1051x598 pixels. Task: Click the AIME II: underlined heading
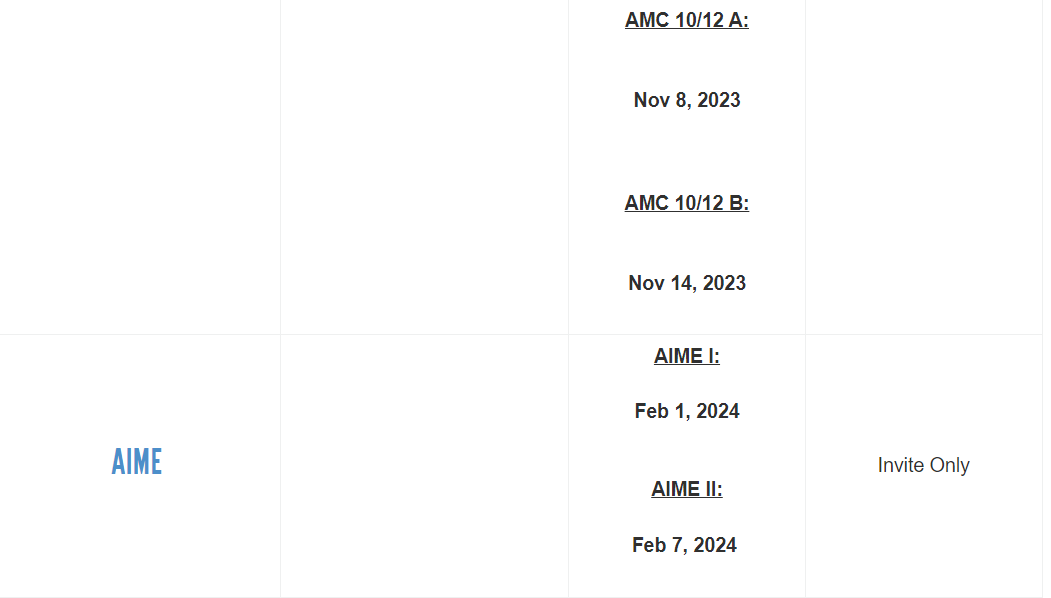tap(686, 489)
